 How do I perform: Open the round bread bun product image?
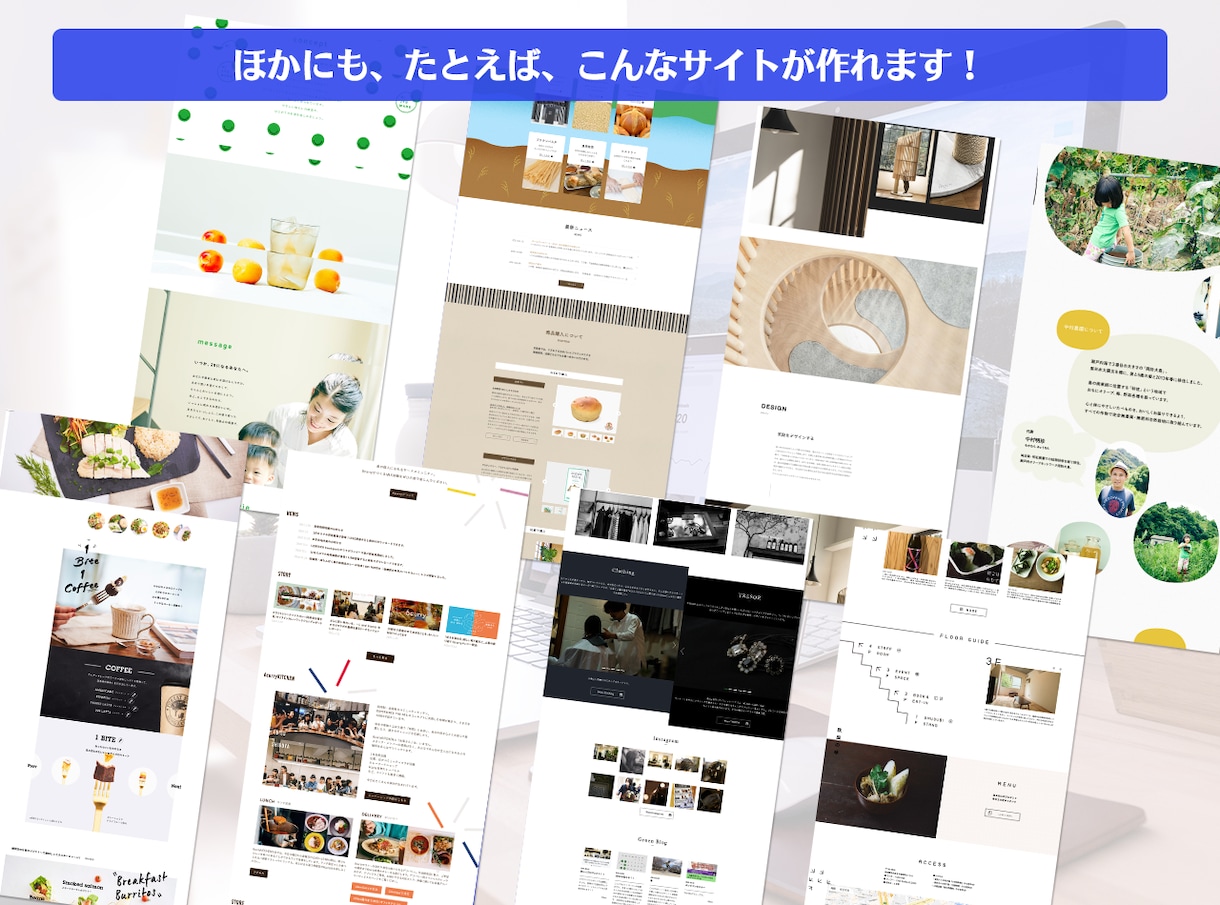[x=584, y=409]
